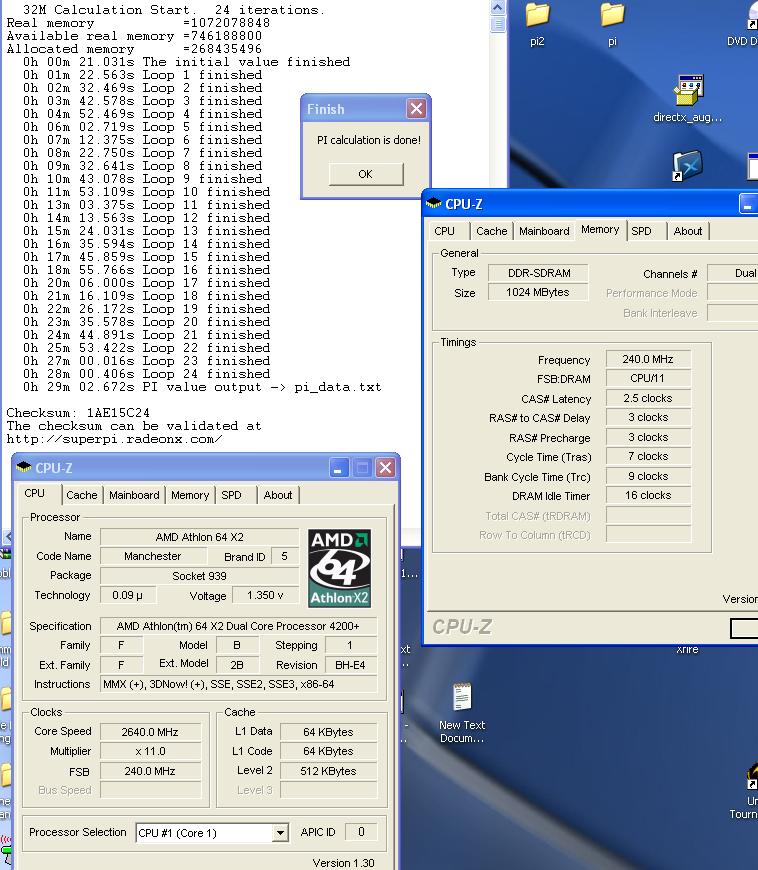Click Super PI scrollbar up arrow
The width and height of the screenshot is (758, 870).
[x=498, y=8]
